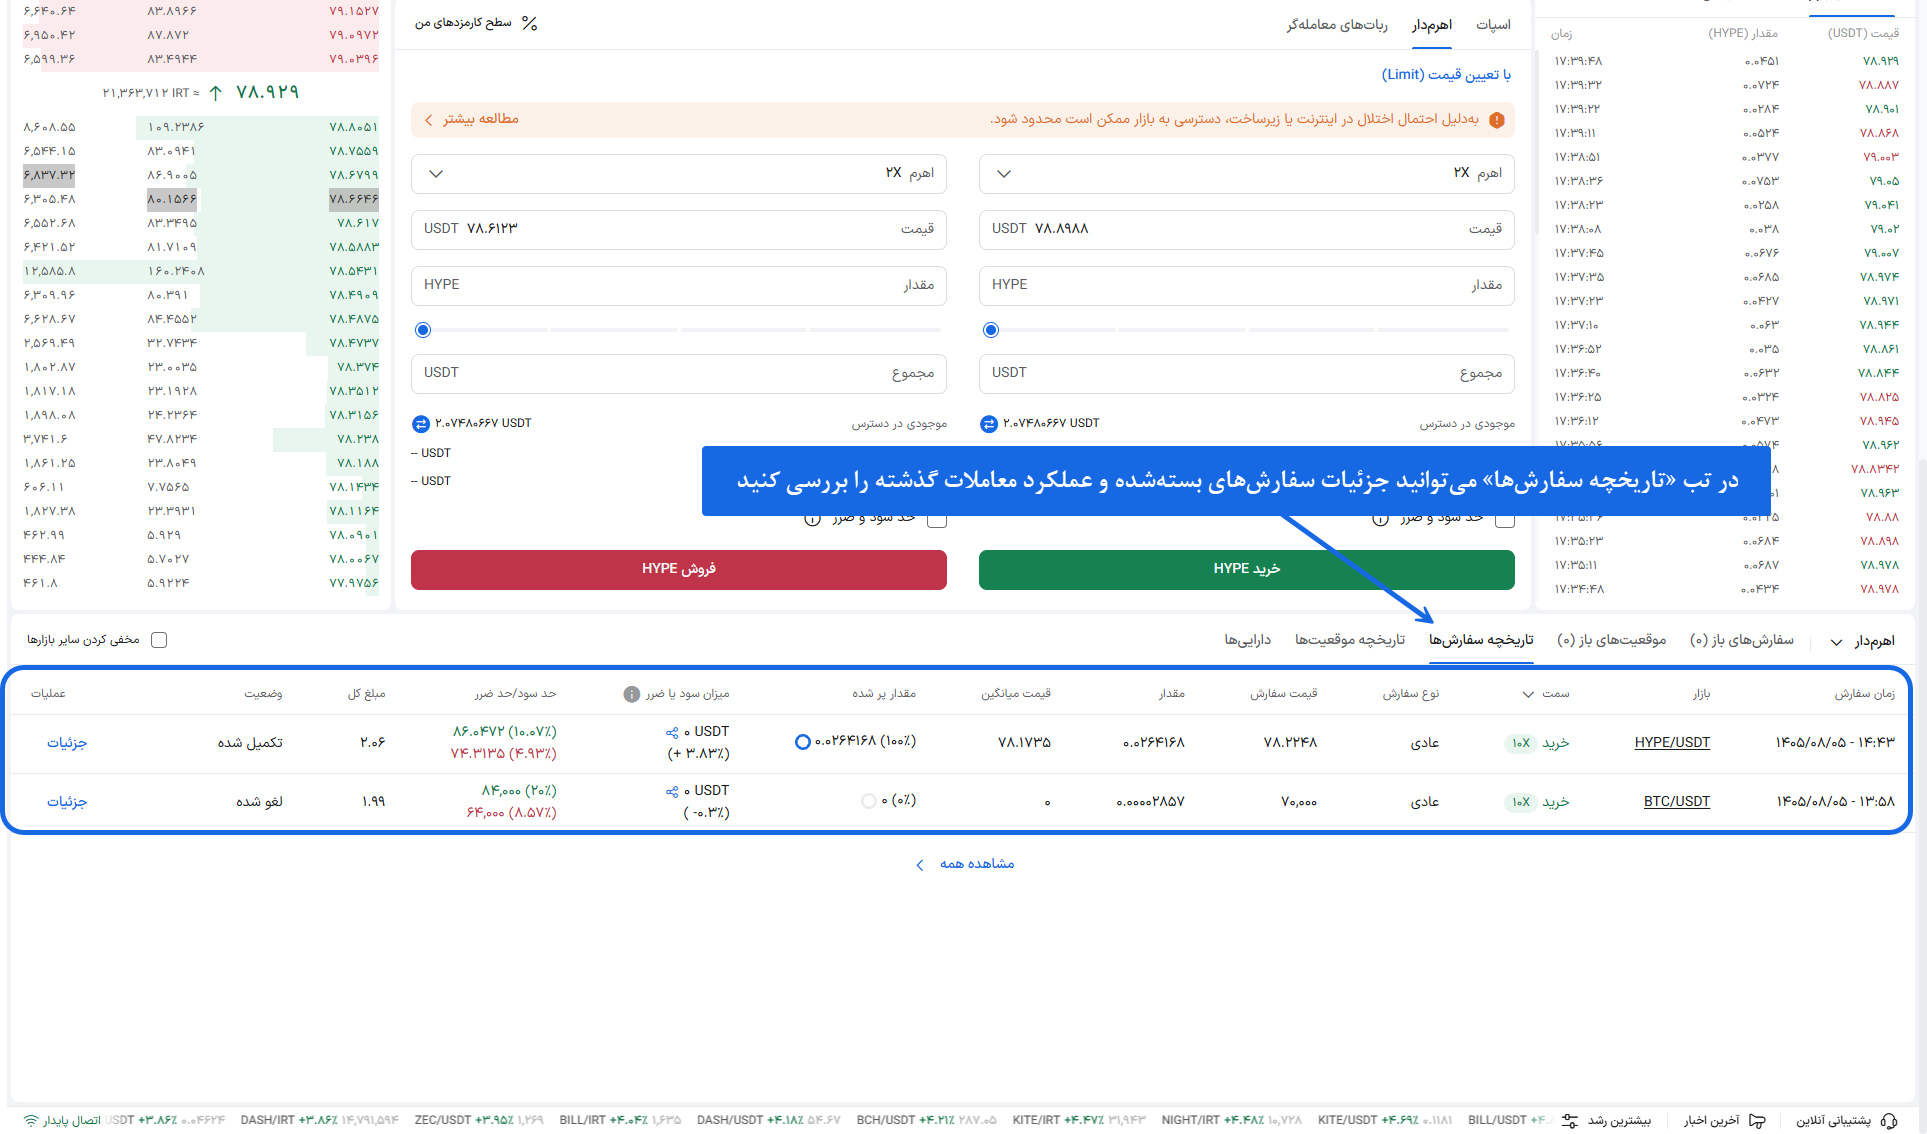
Task: Toggle the مخفی کردن سایر بازارها checkbox
Action: click(159, 640)
